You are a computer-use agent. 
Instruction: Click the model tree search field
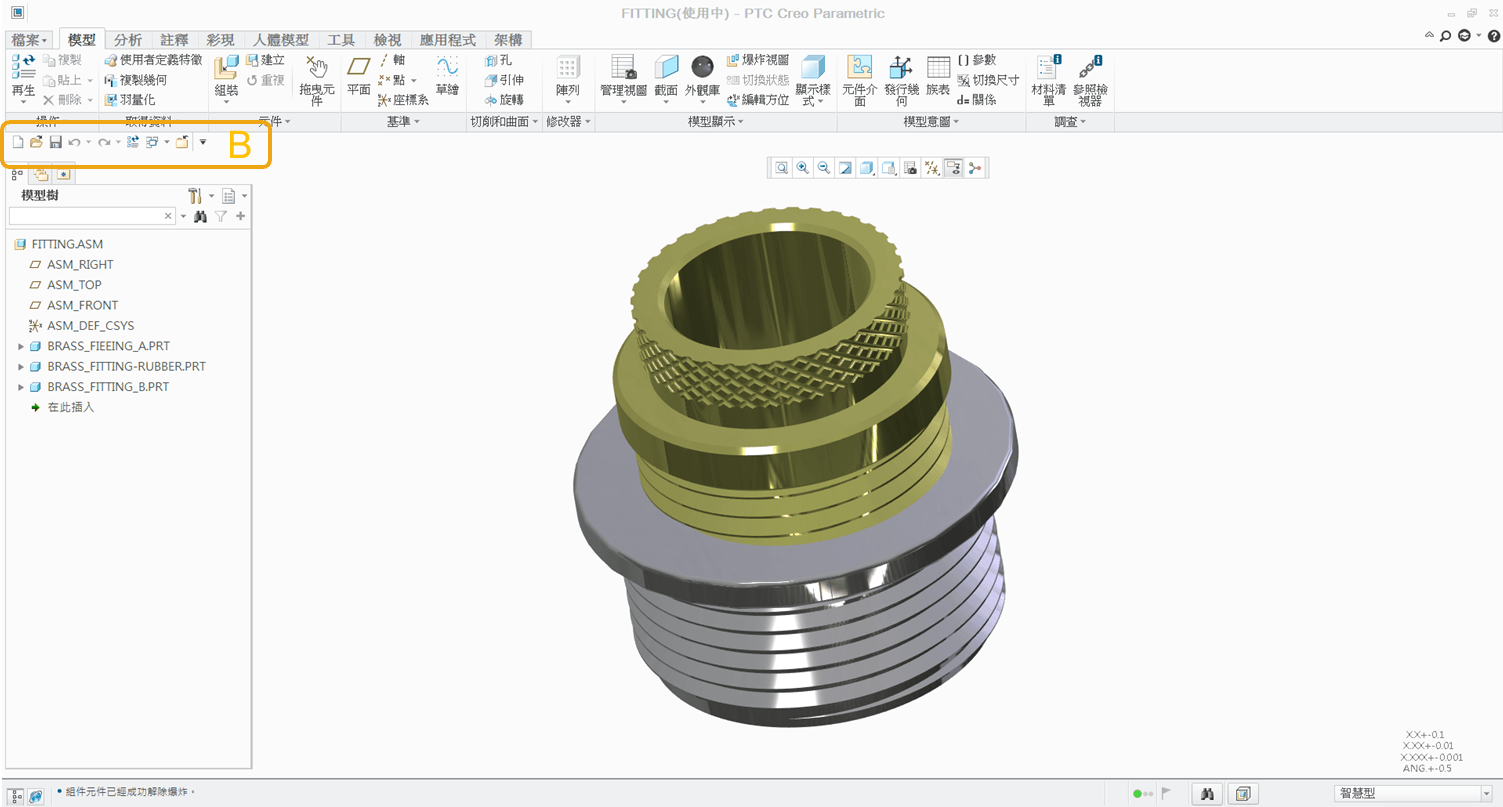point(85,216)
